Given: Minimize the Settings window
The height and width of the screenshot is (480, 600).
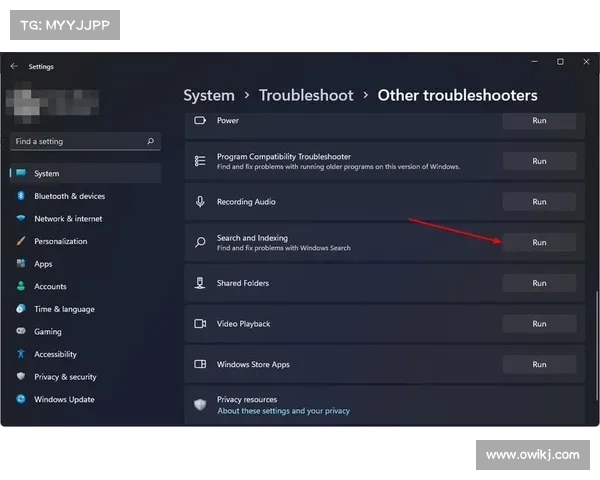Looking at the screenshot, I should coord(535,62).
